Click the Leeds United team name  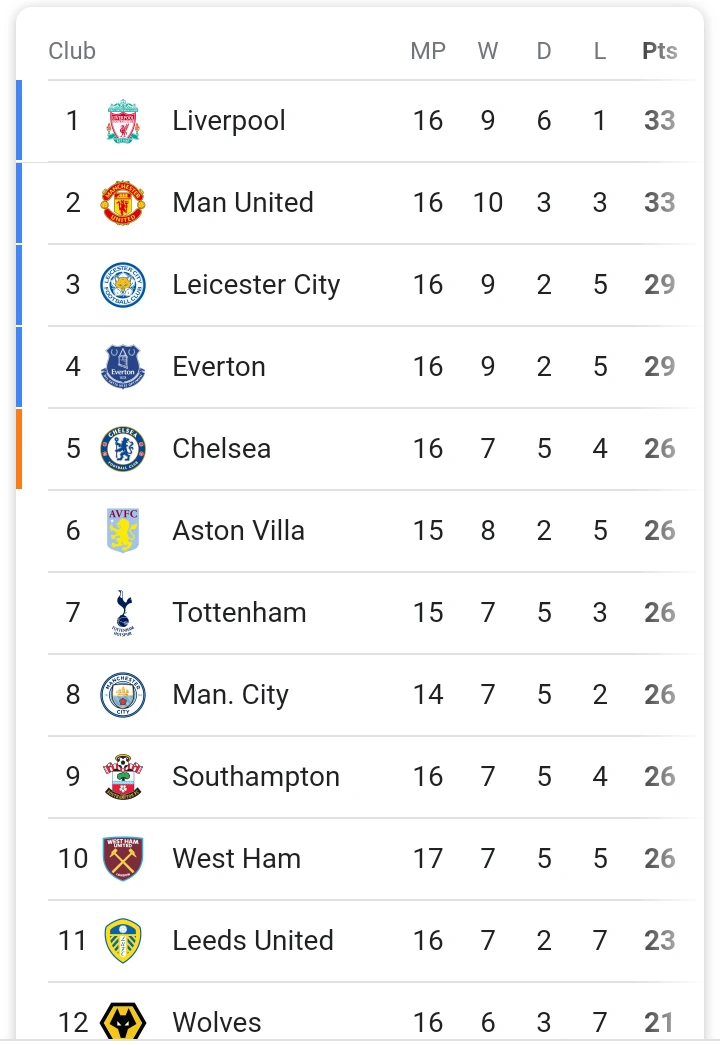[253, 941]
